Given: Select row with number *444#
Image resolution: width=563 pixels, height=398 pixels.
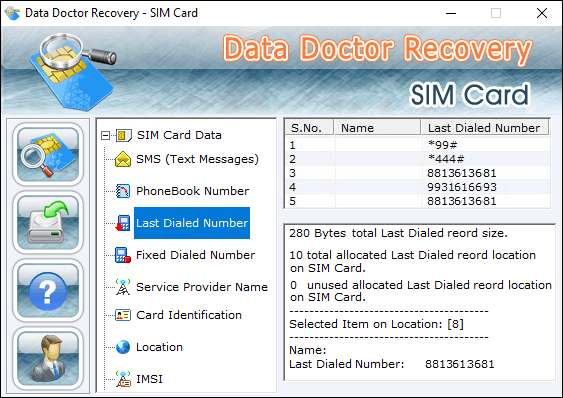Looking at the screenshot, I should pyautogui.click(x=418, y=159).
